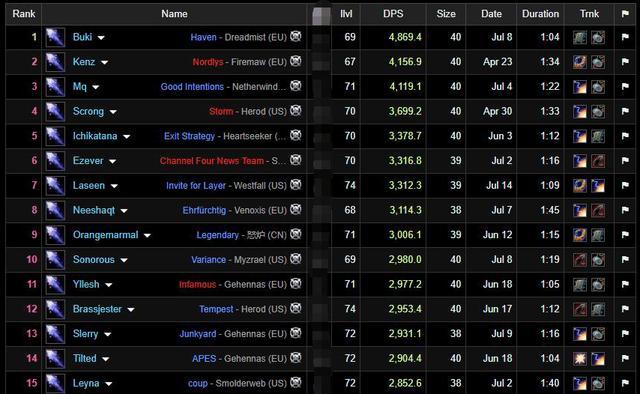Click Tilted's class icon
640x394 pixels.
pos(55,358)
